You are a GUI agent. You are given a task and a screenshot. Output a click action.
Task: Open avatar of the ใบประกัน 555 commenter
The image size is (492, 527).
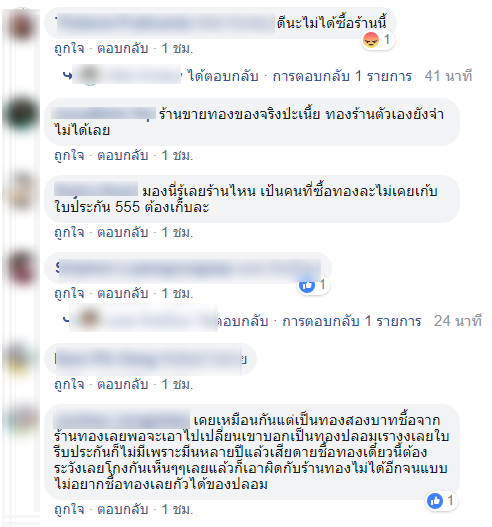click(x=21, y=191)
